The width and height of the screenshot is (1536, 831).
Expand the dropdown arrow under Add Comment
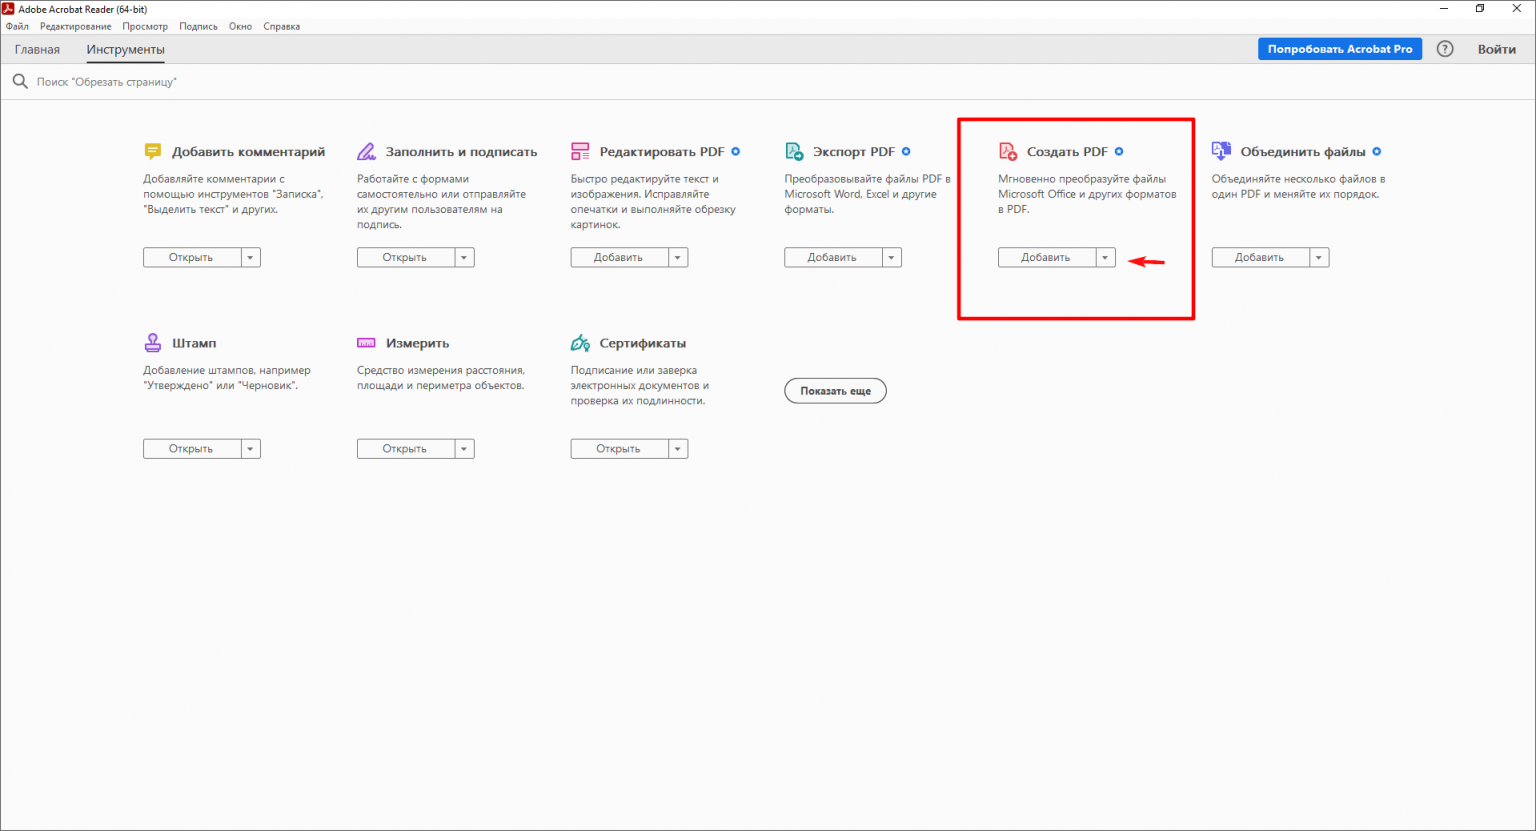tap(251, 258)
